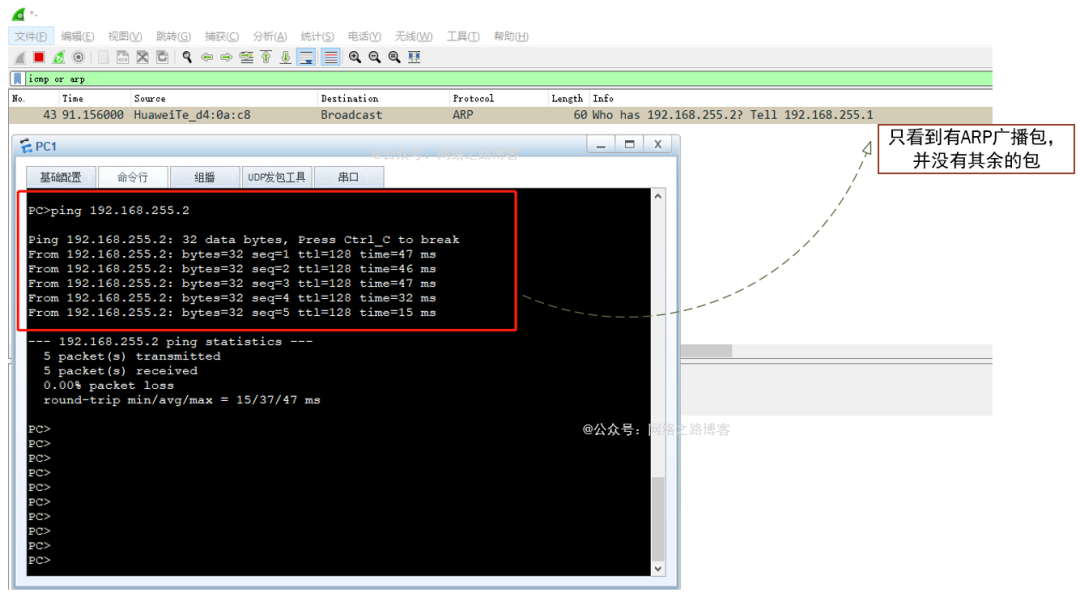Zoom out the packet text
Viewport: 1080px width, 593px height.
[374, 57]
